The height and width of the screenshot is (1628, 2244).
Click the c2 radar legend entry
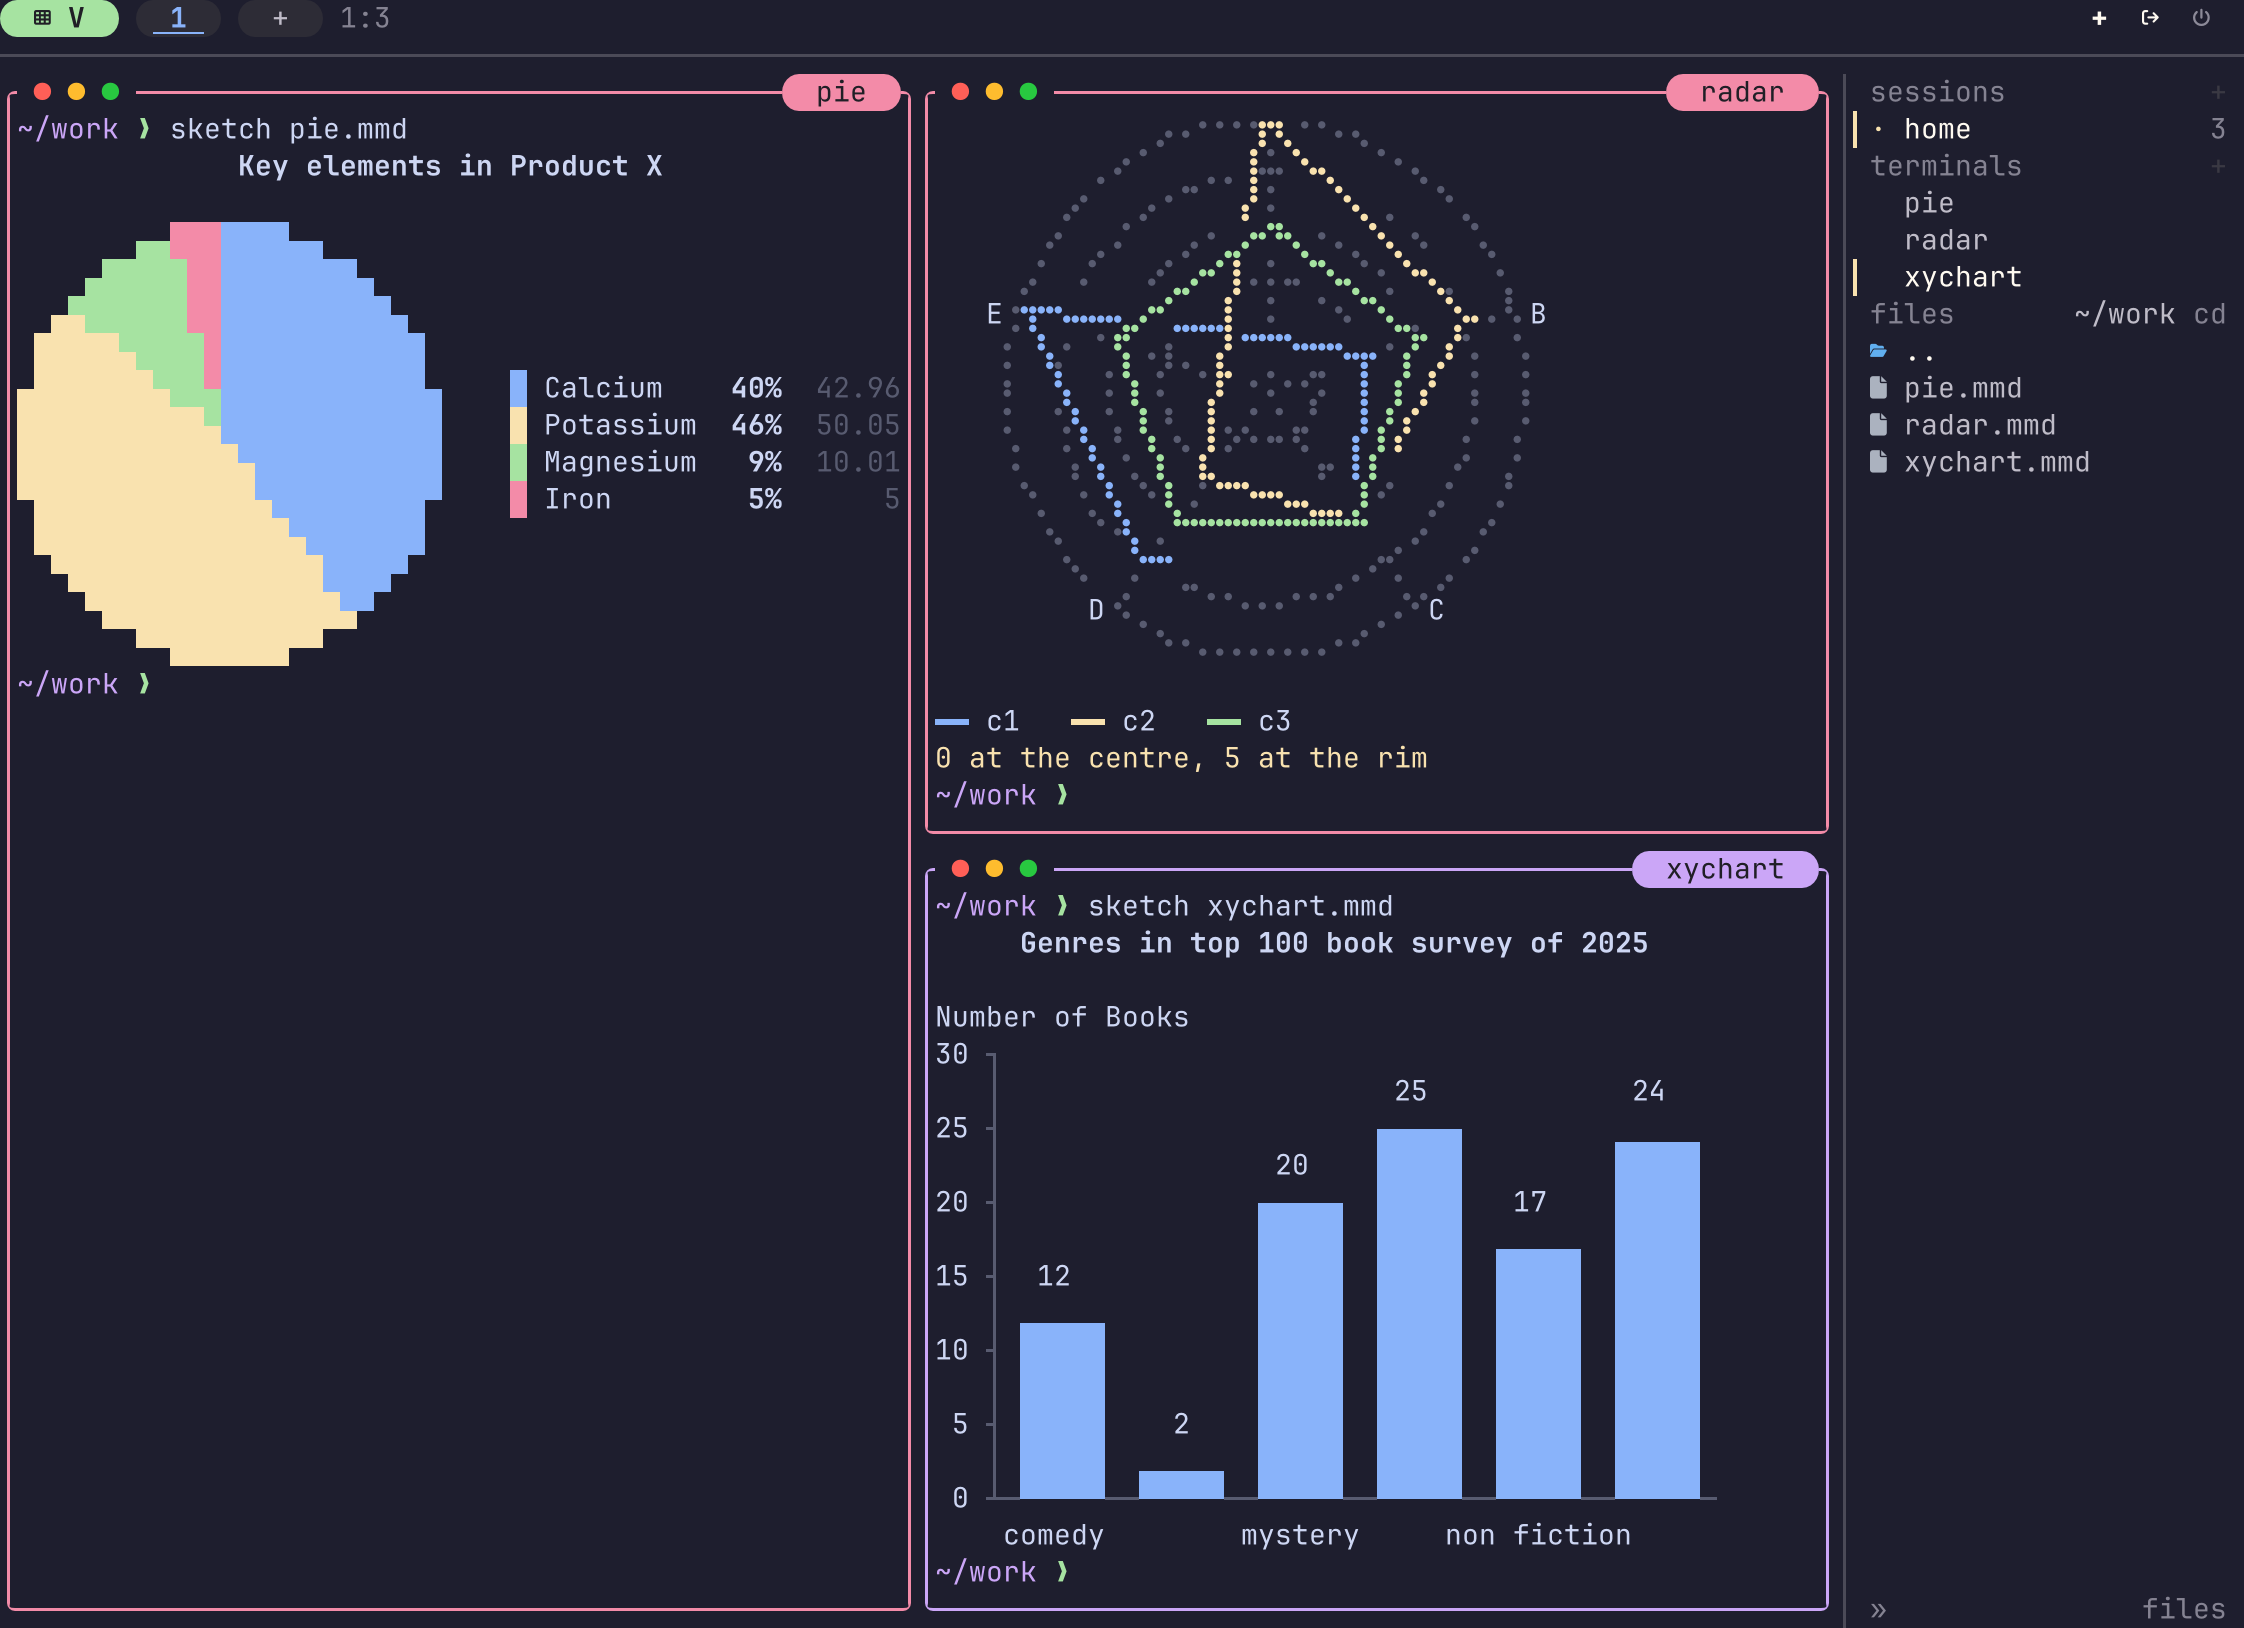pyautogui.click(x=1113, y=721)
